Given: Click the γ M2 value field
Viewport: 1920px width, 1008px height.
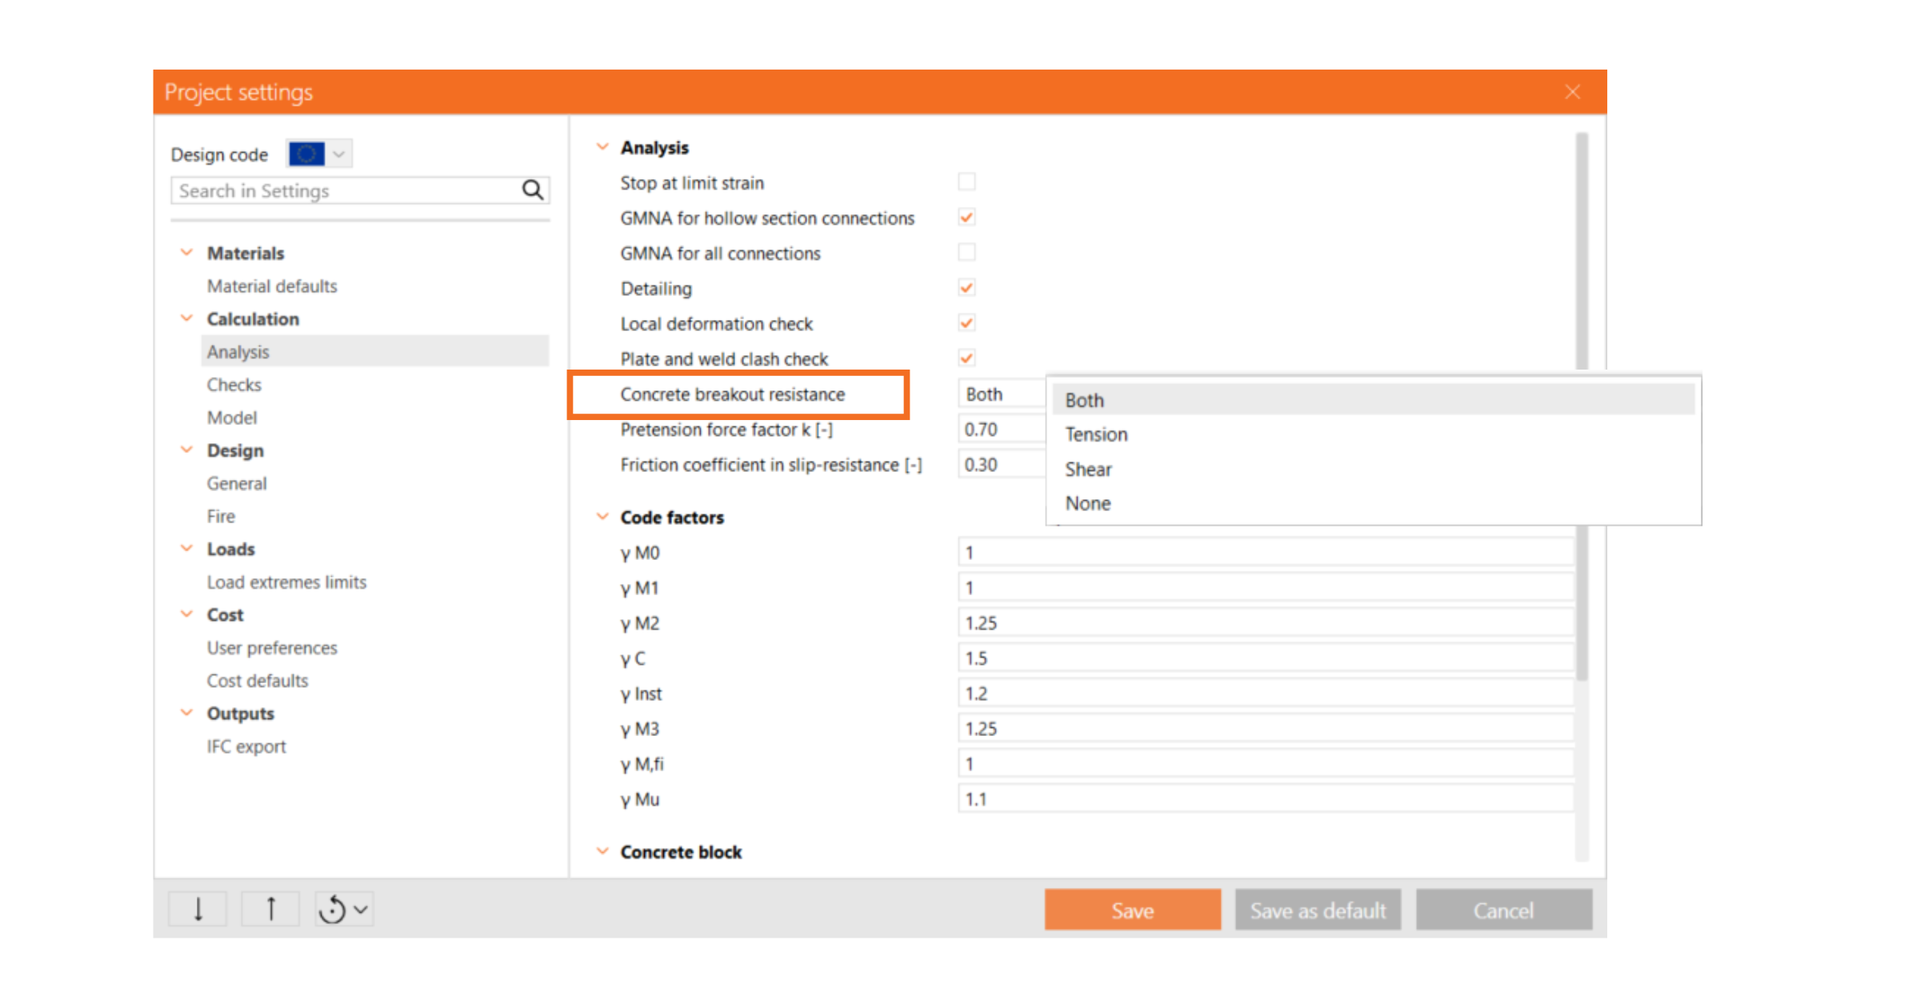Looking at the screenshot, I should point(1264,623).
